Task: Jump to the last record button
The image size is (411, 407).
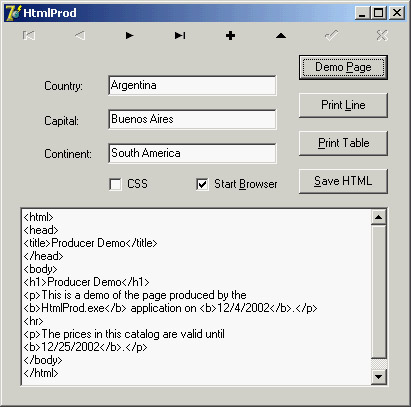Action: tap(180, 35)
